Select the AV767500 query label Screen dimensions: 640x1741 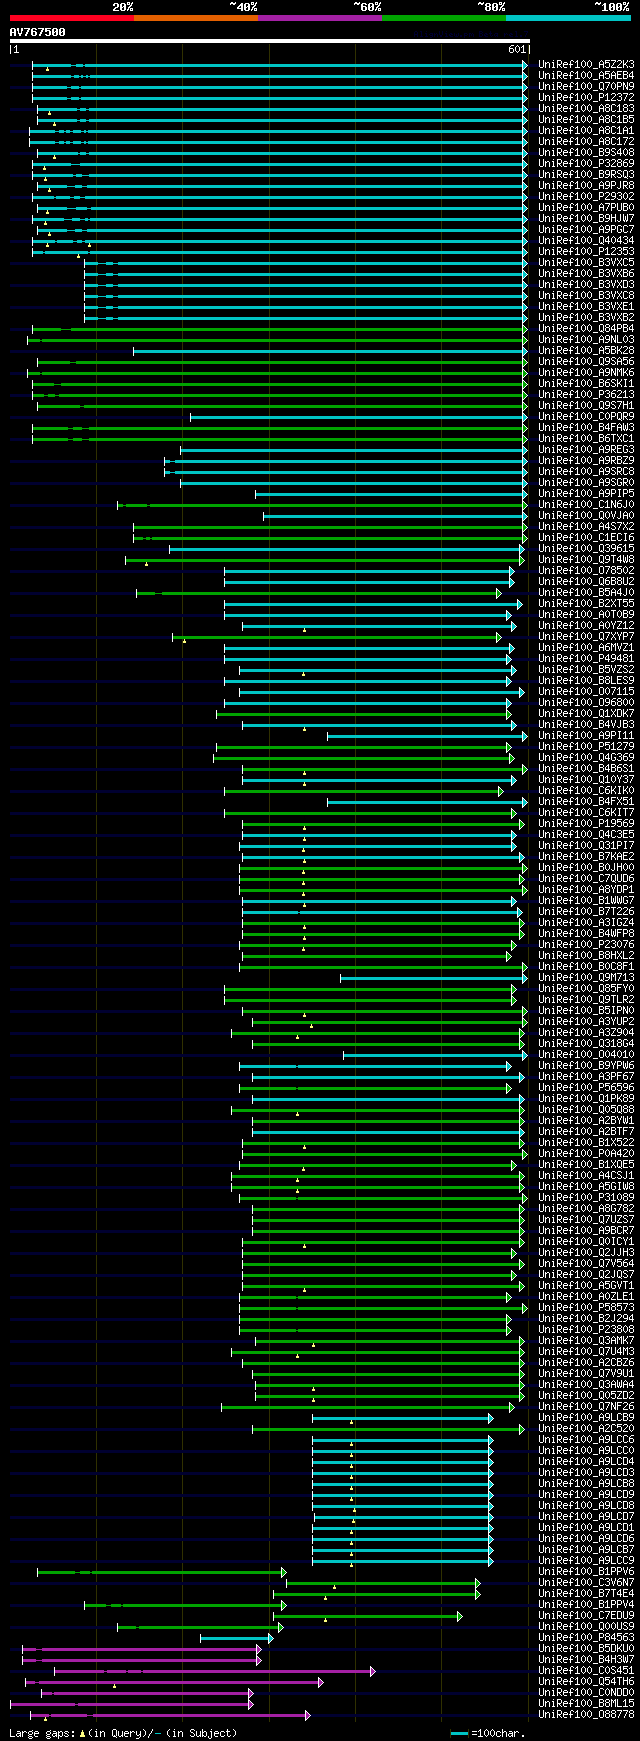point(38,32)
